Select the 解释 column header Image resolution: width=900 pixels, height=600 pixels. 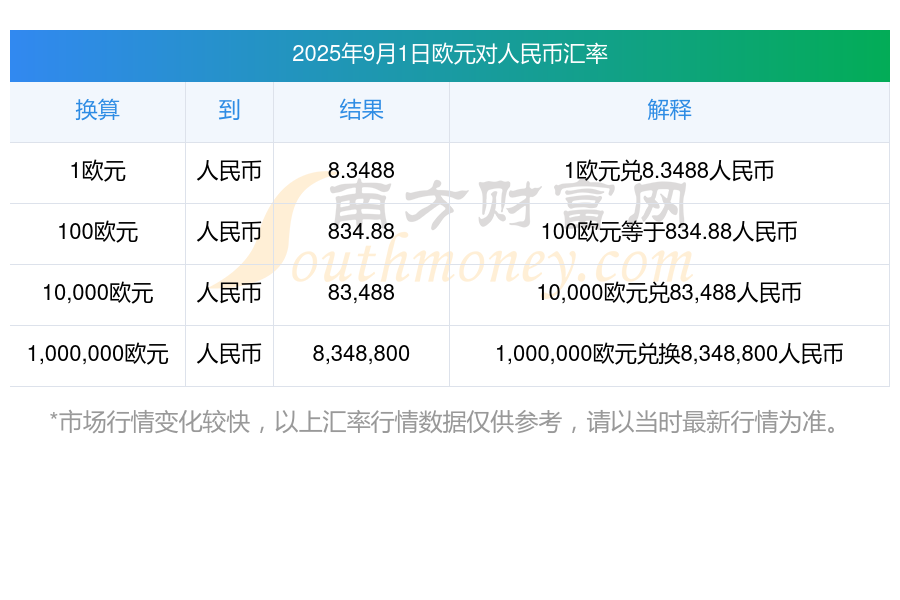(x=669, y=110)
